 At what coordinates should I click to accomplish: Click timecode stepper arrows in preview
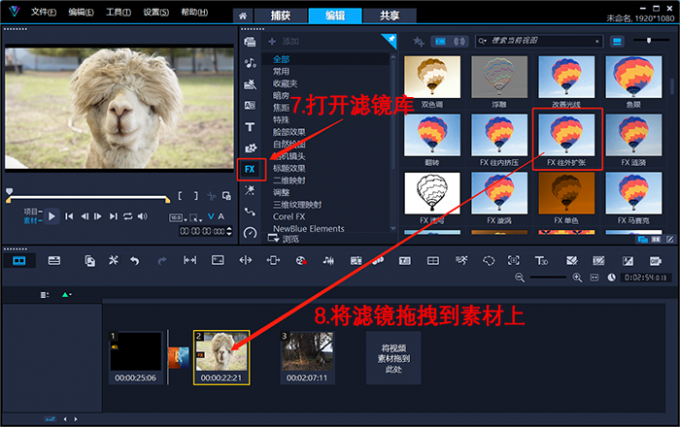(x=229, y=231)
